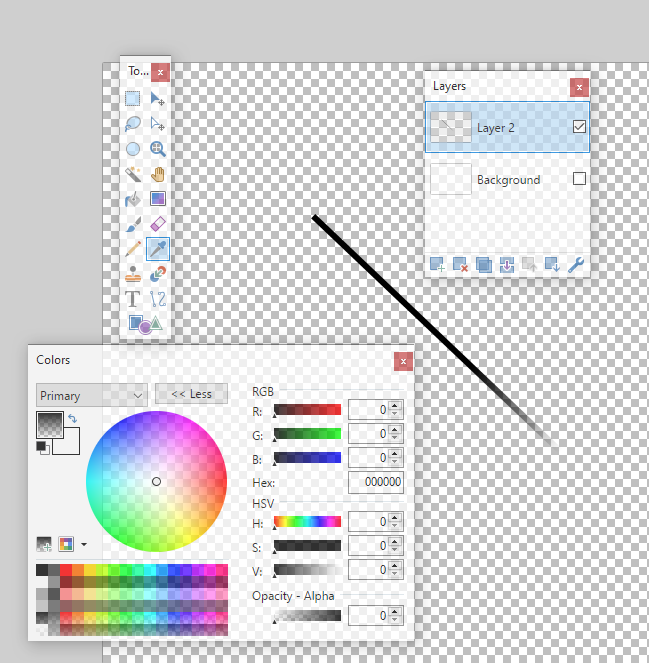
Task: Select the Move Selection tool
Action: pyautogui.click(x=158, y=124)
